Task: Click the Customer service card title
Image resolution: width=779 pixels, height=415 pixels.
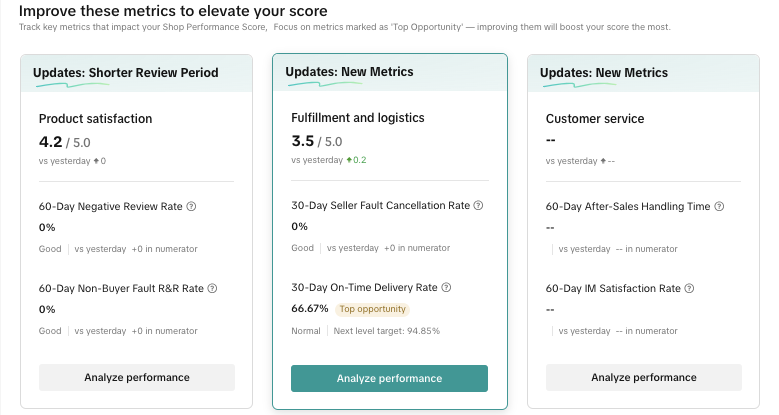Action: click(595, 119)
